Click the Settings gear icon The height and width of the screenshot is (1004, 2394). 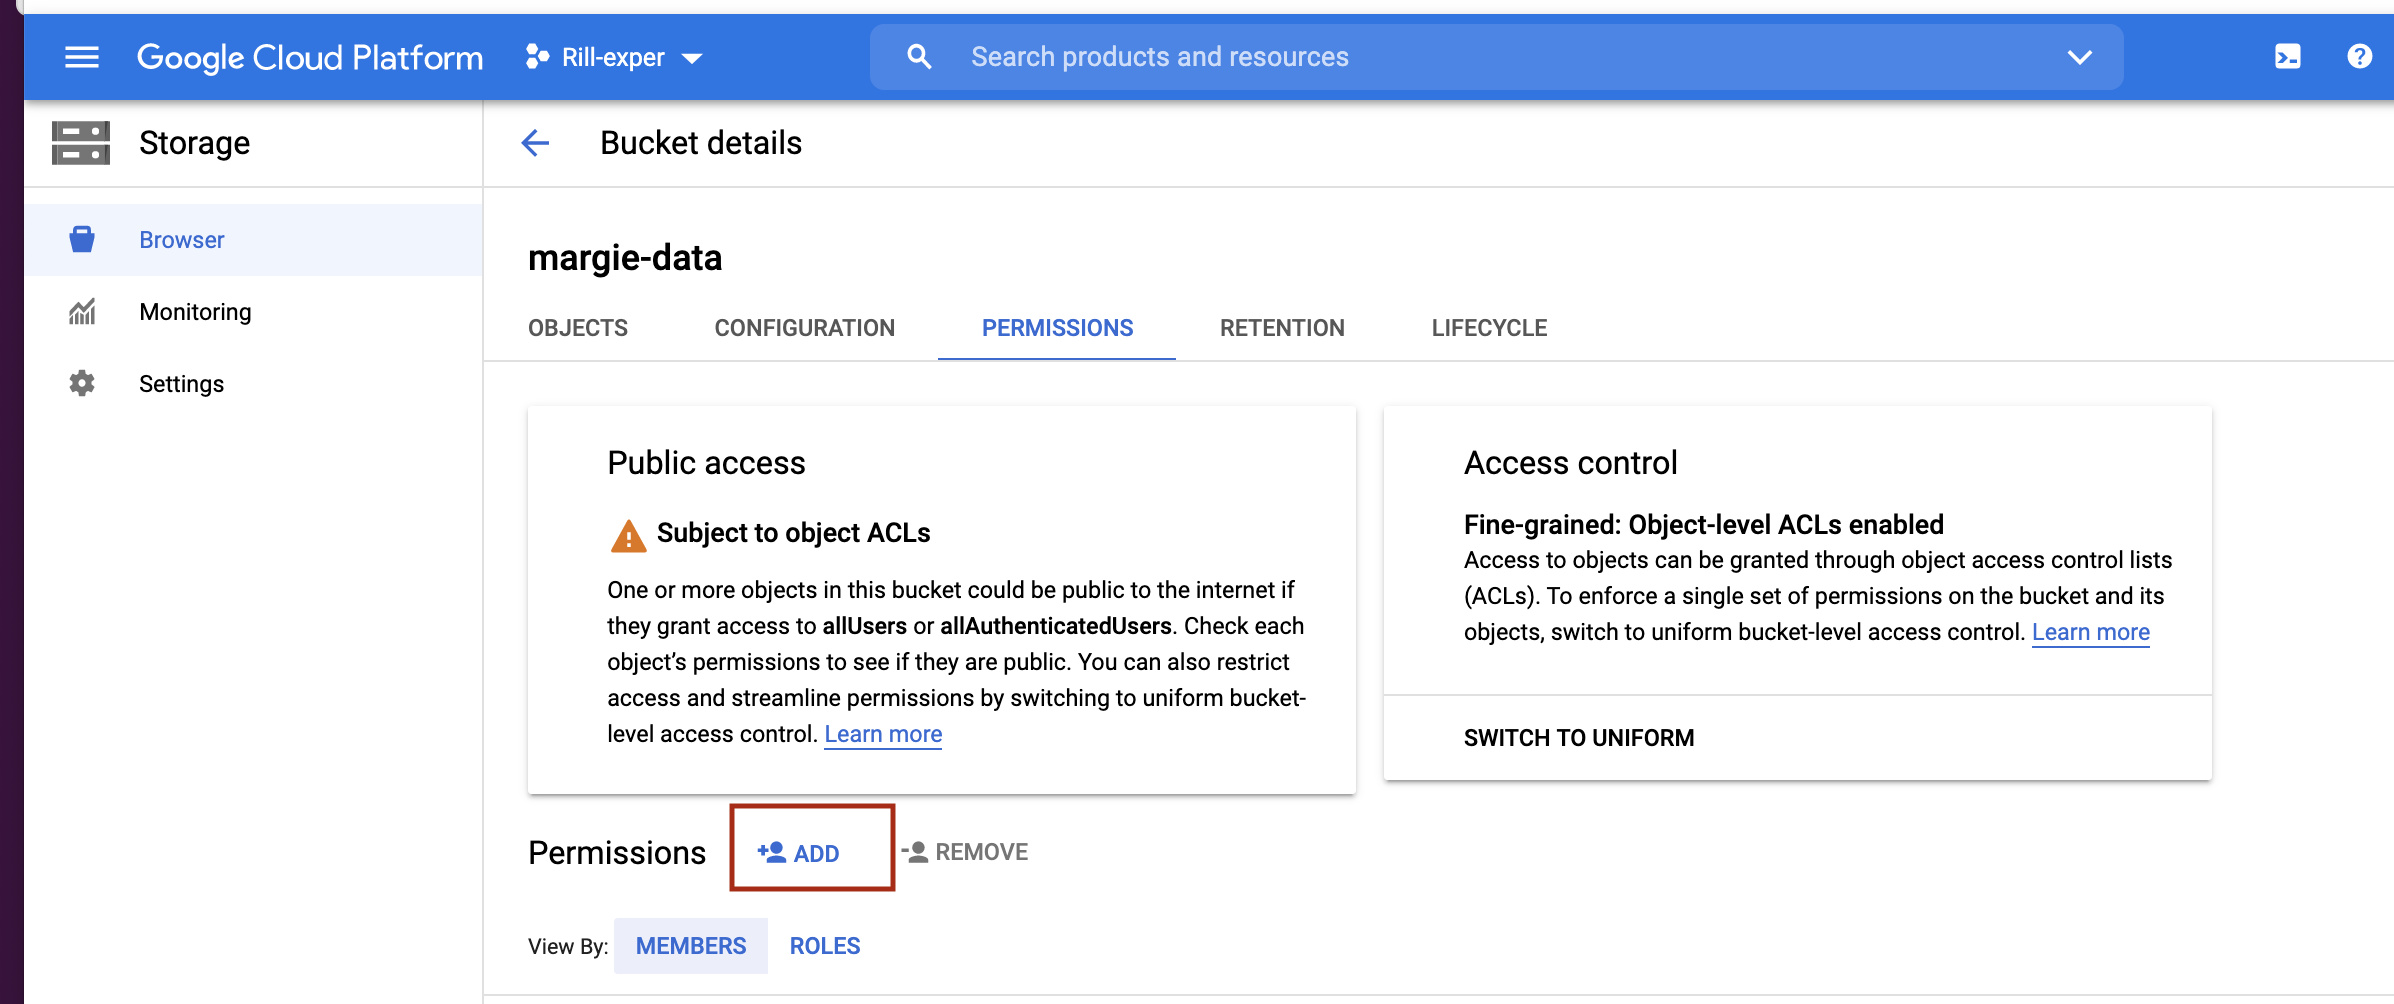pyautogui.click(x=82, y=384)
